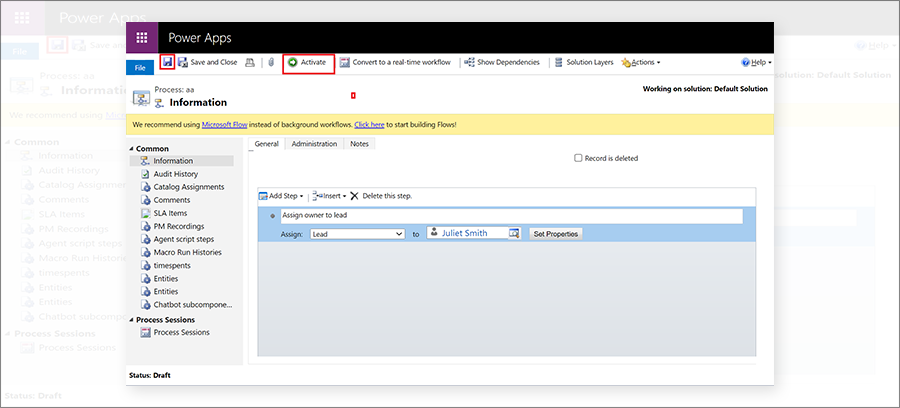Open the Insert dropdown menu
The width and height of the screenshot is (900, 408).
(330, 196)
